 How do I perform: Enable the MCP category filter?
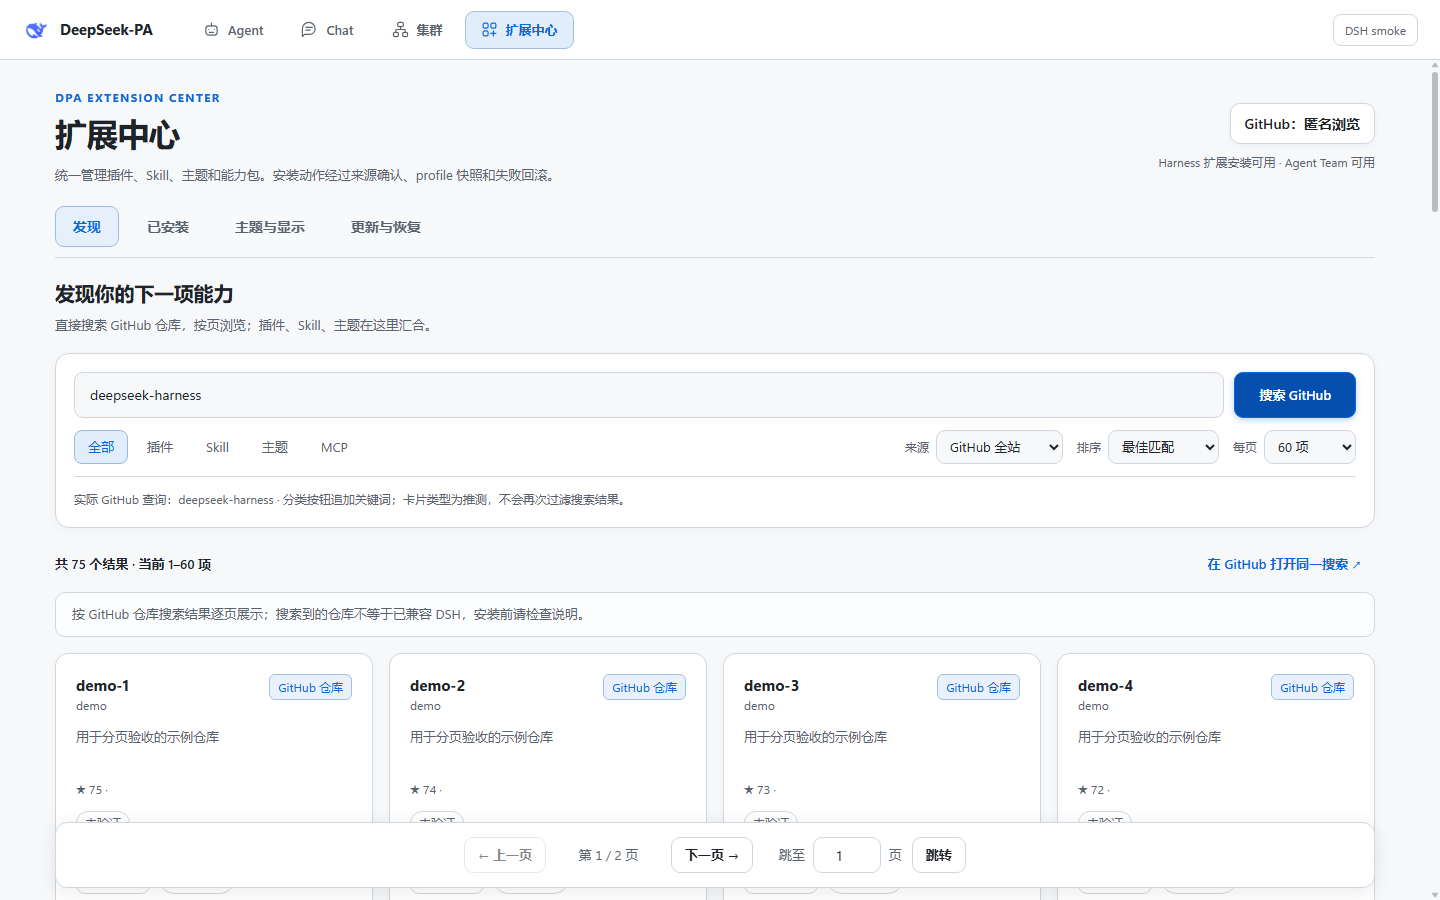coord(334,447)
